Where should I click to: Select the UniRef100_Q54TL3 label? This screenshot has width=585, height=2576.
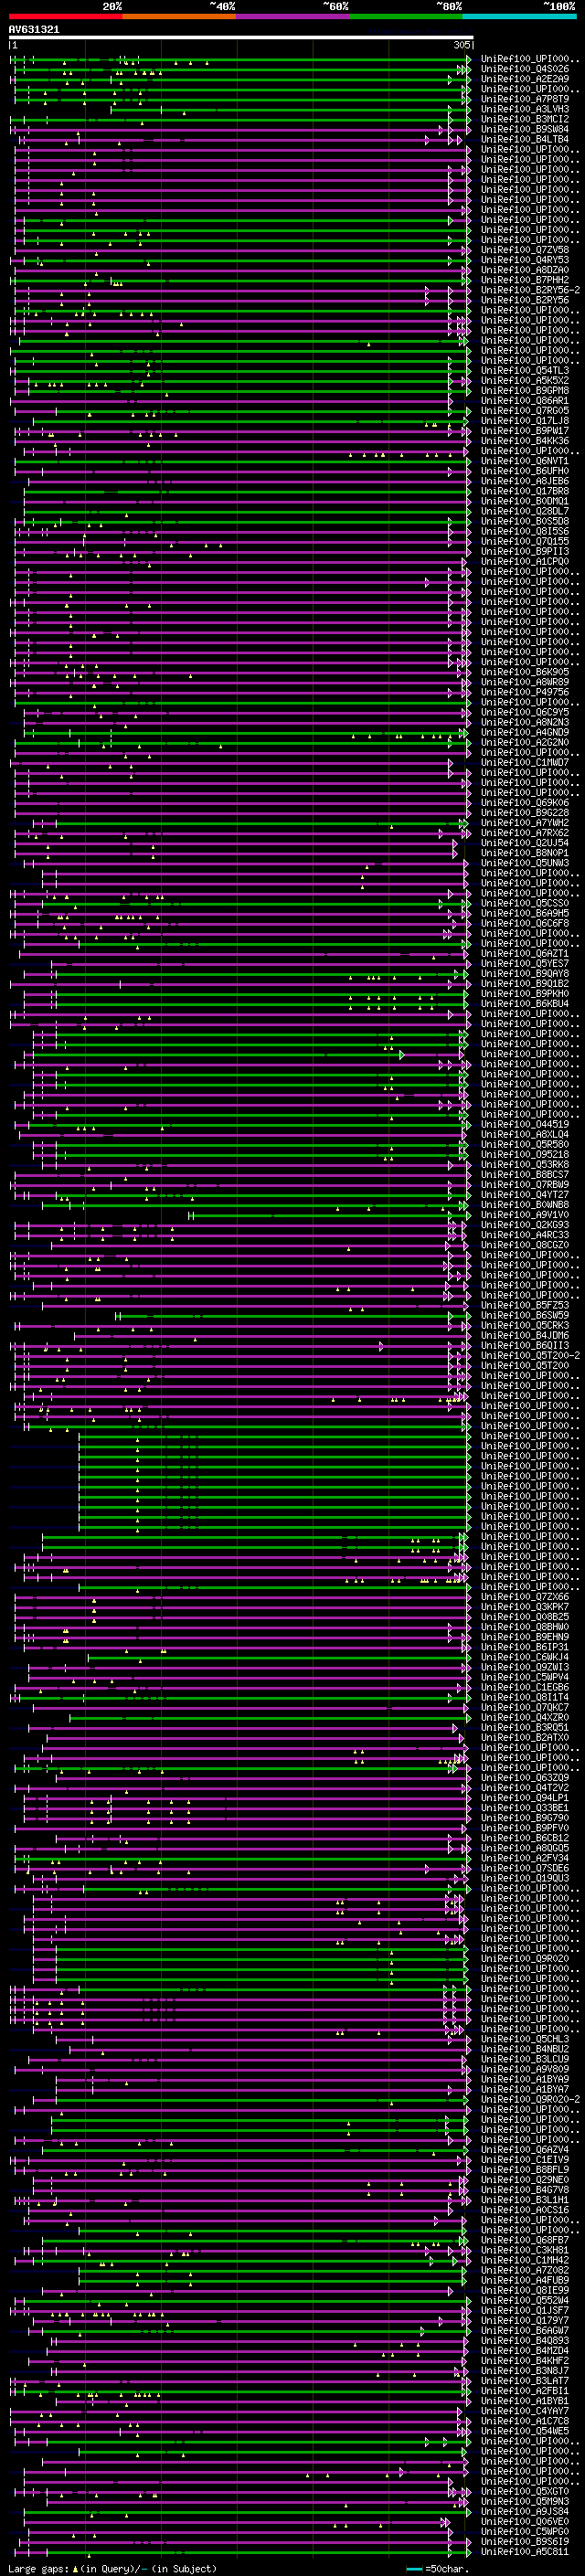(x=525, y=370)
